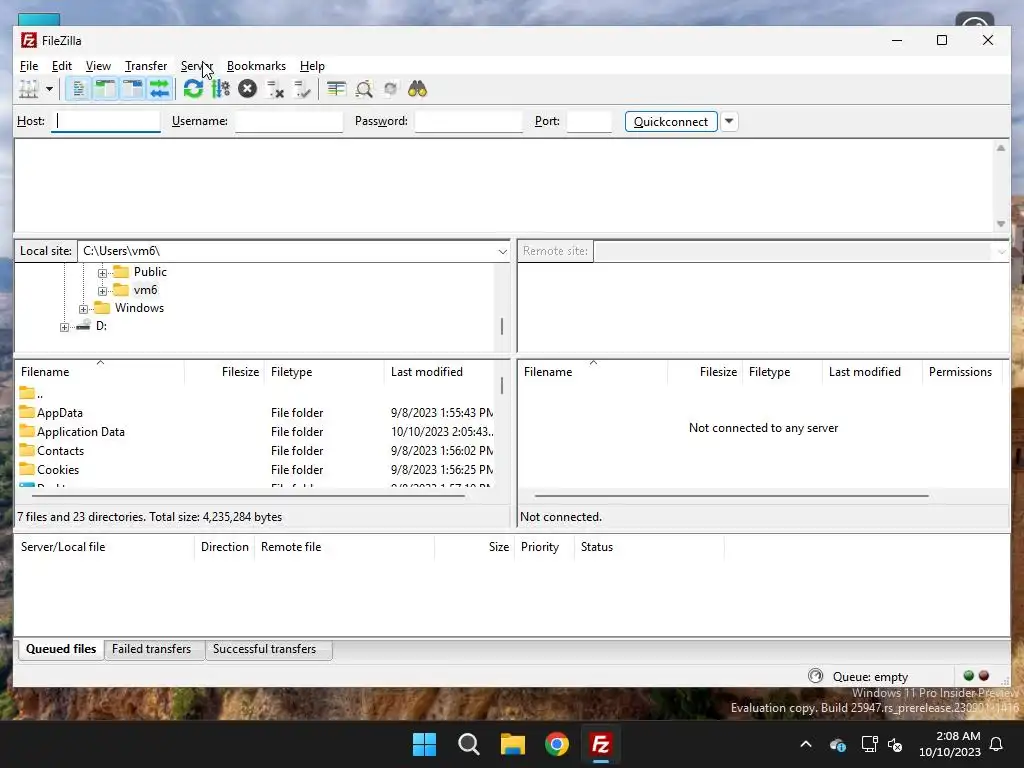Cancel current operation icon
The image size is (1024, 768).
[248, 89]
